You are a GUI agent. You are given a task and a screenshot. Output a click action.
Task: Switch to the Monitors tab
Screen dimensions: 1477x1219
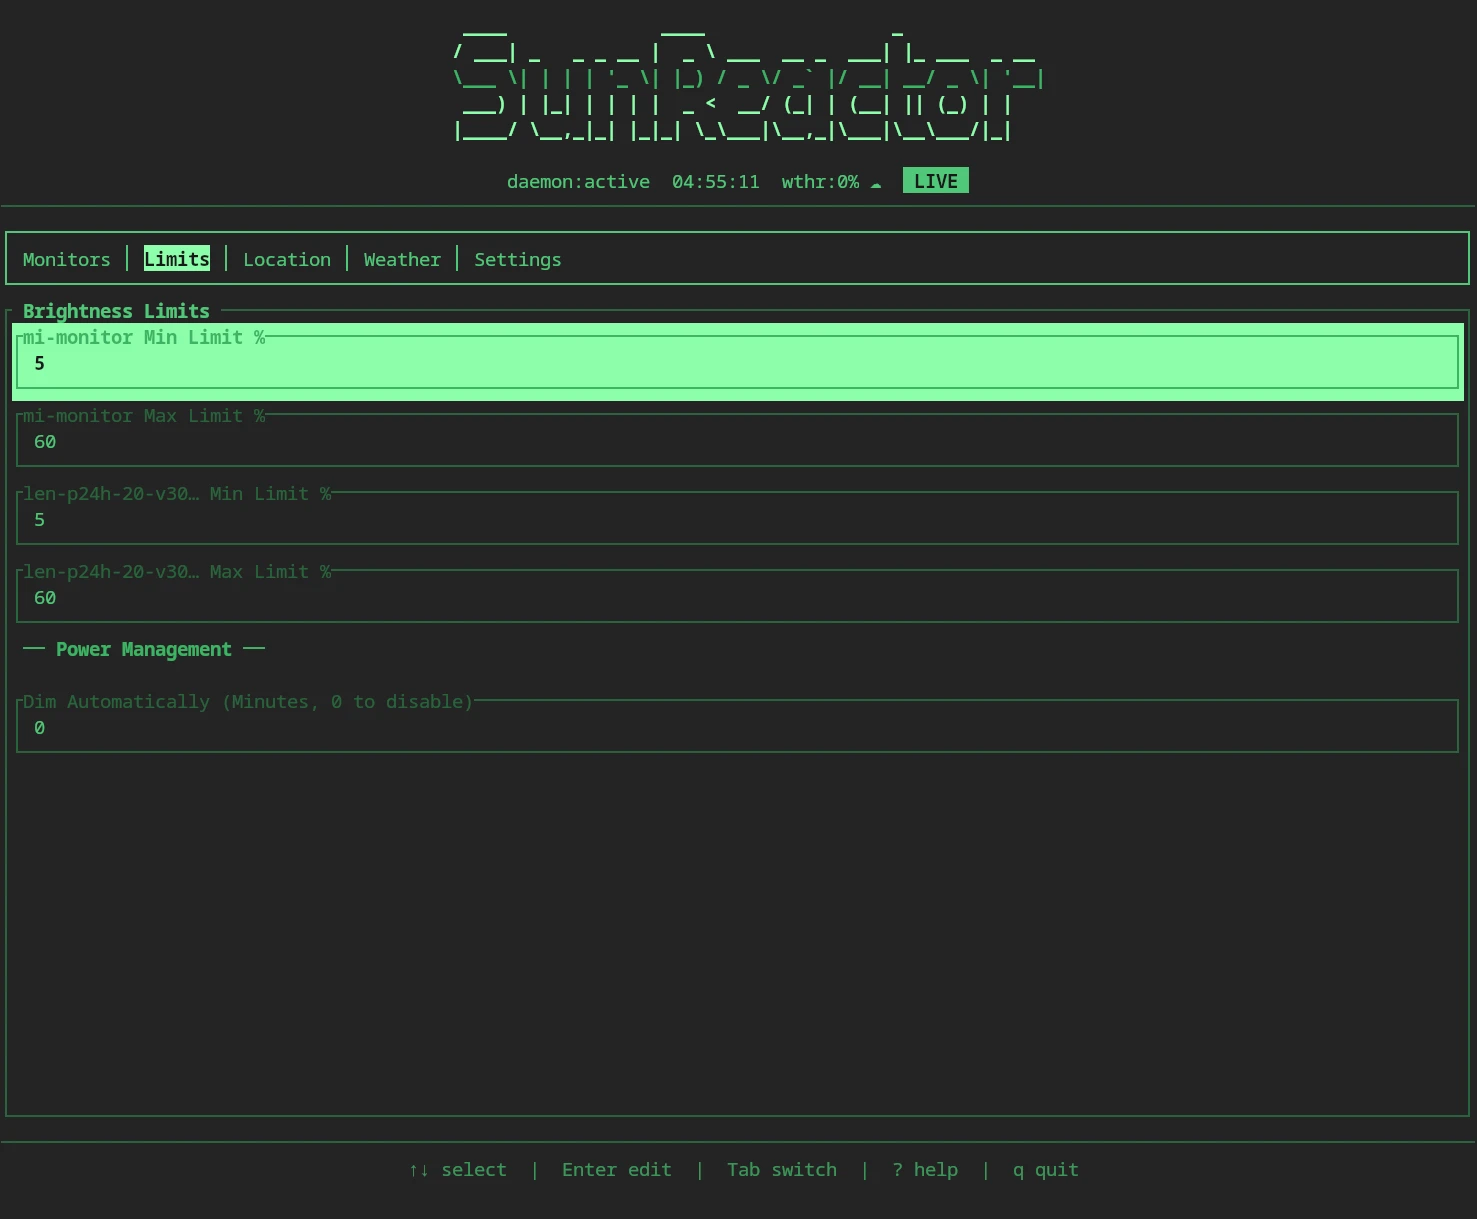tap(67, 259)
